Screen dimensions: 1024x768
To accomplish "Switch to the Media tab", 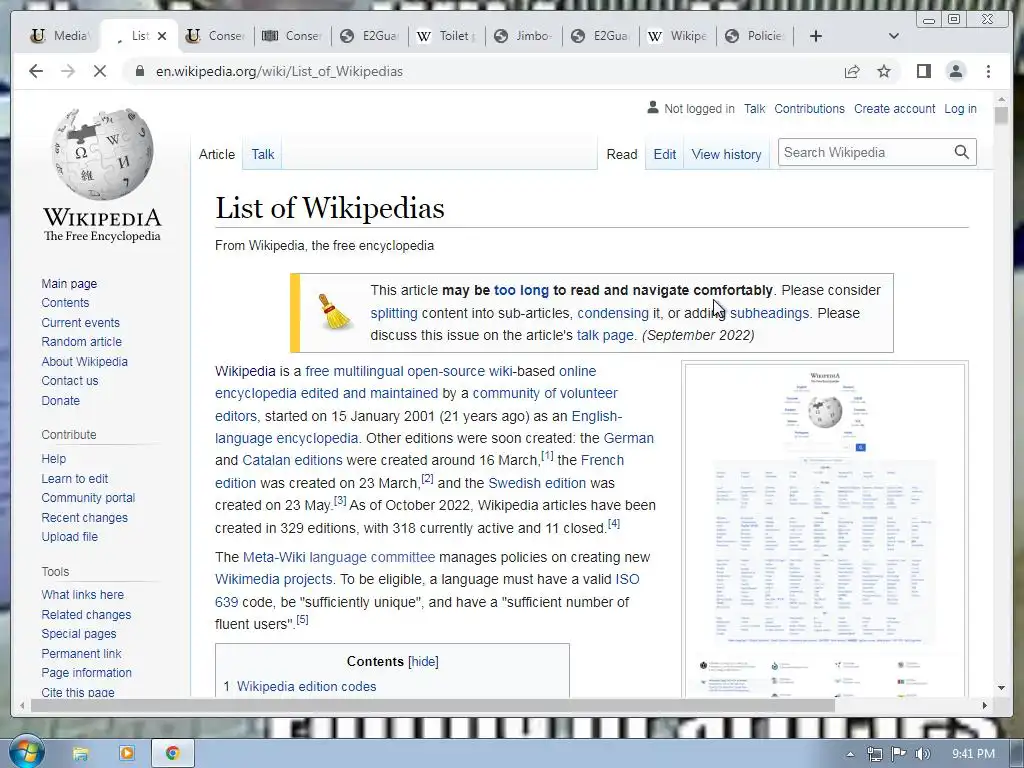I will 60,36.
